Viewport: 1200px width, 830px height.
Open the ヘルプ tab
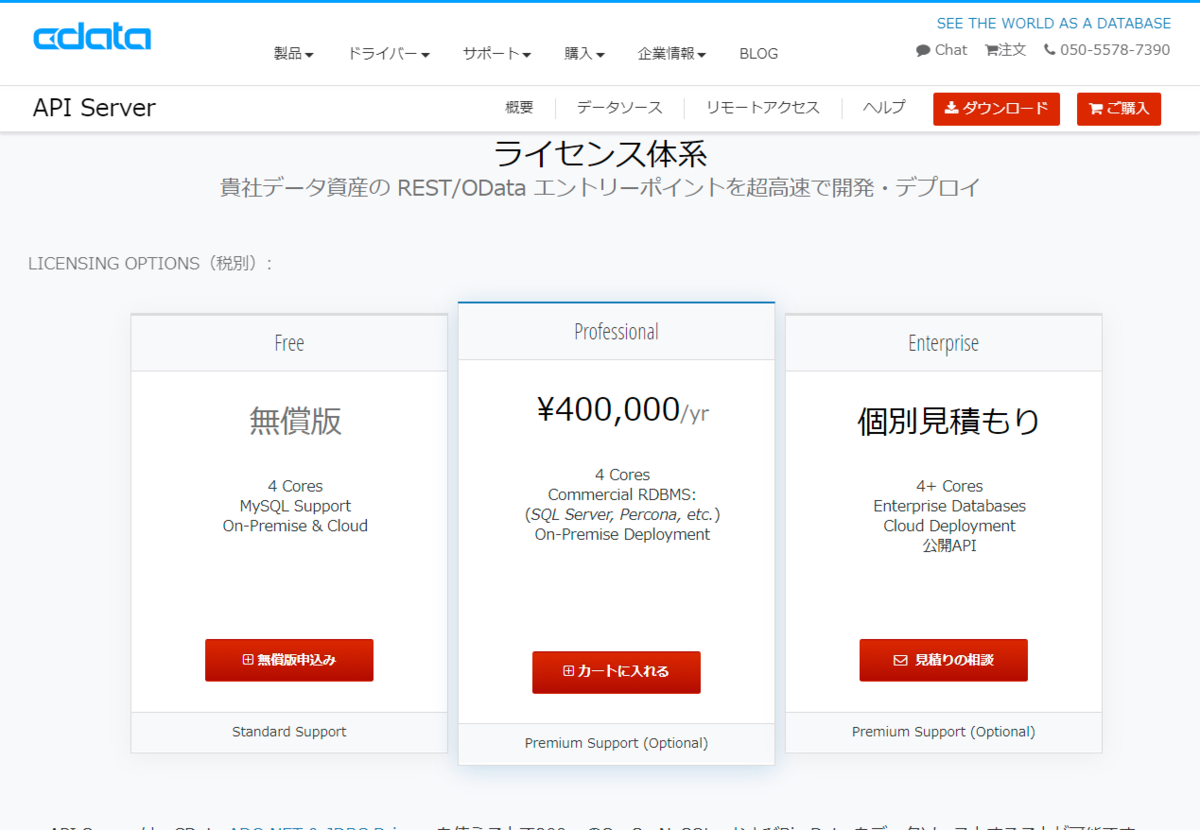(x=884, y=108)
